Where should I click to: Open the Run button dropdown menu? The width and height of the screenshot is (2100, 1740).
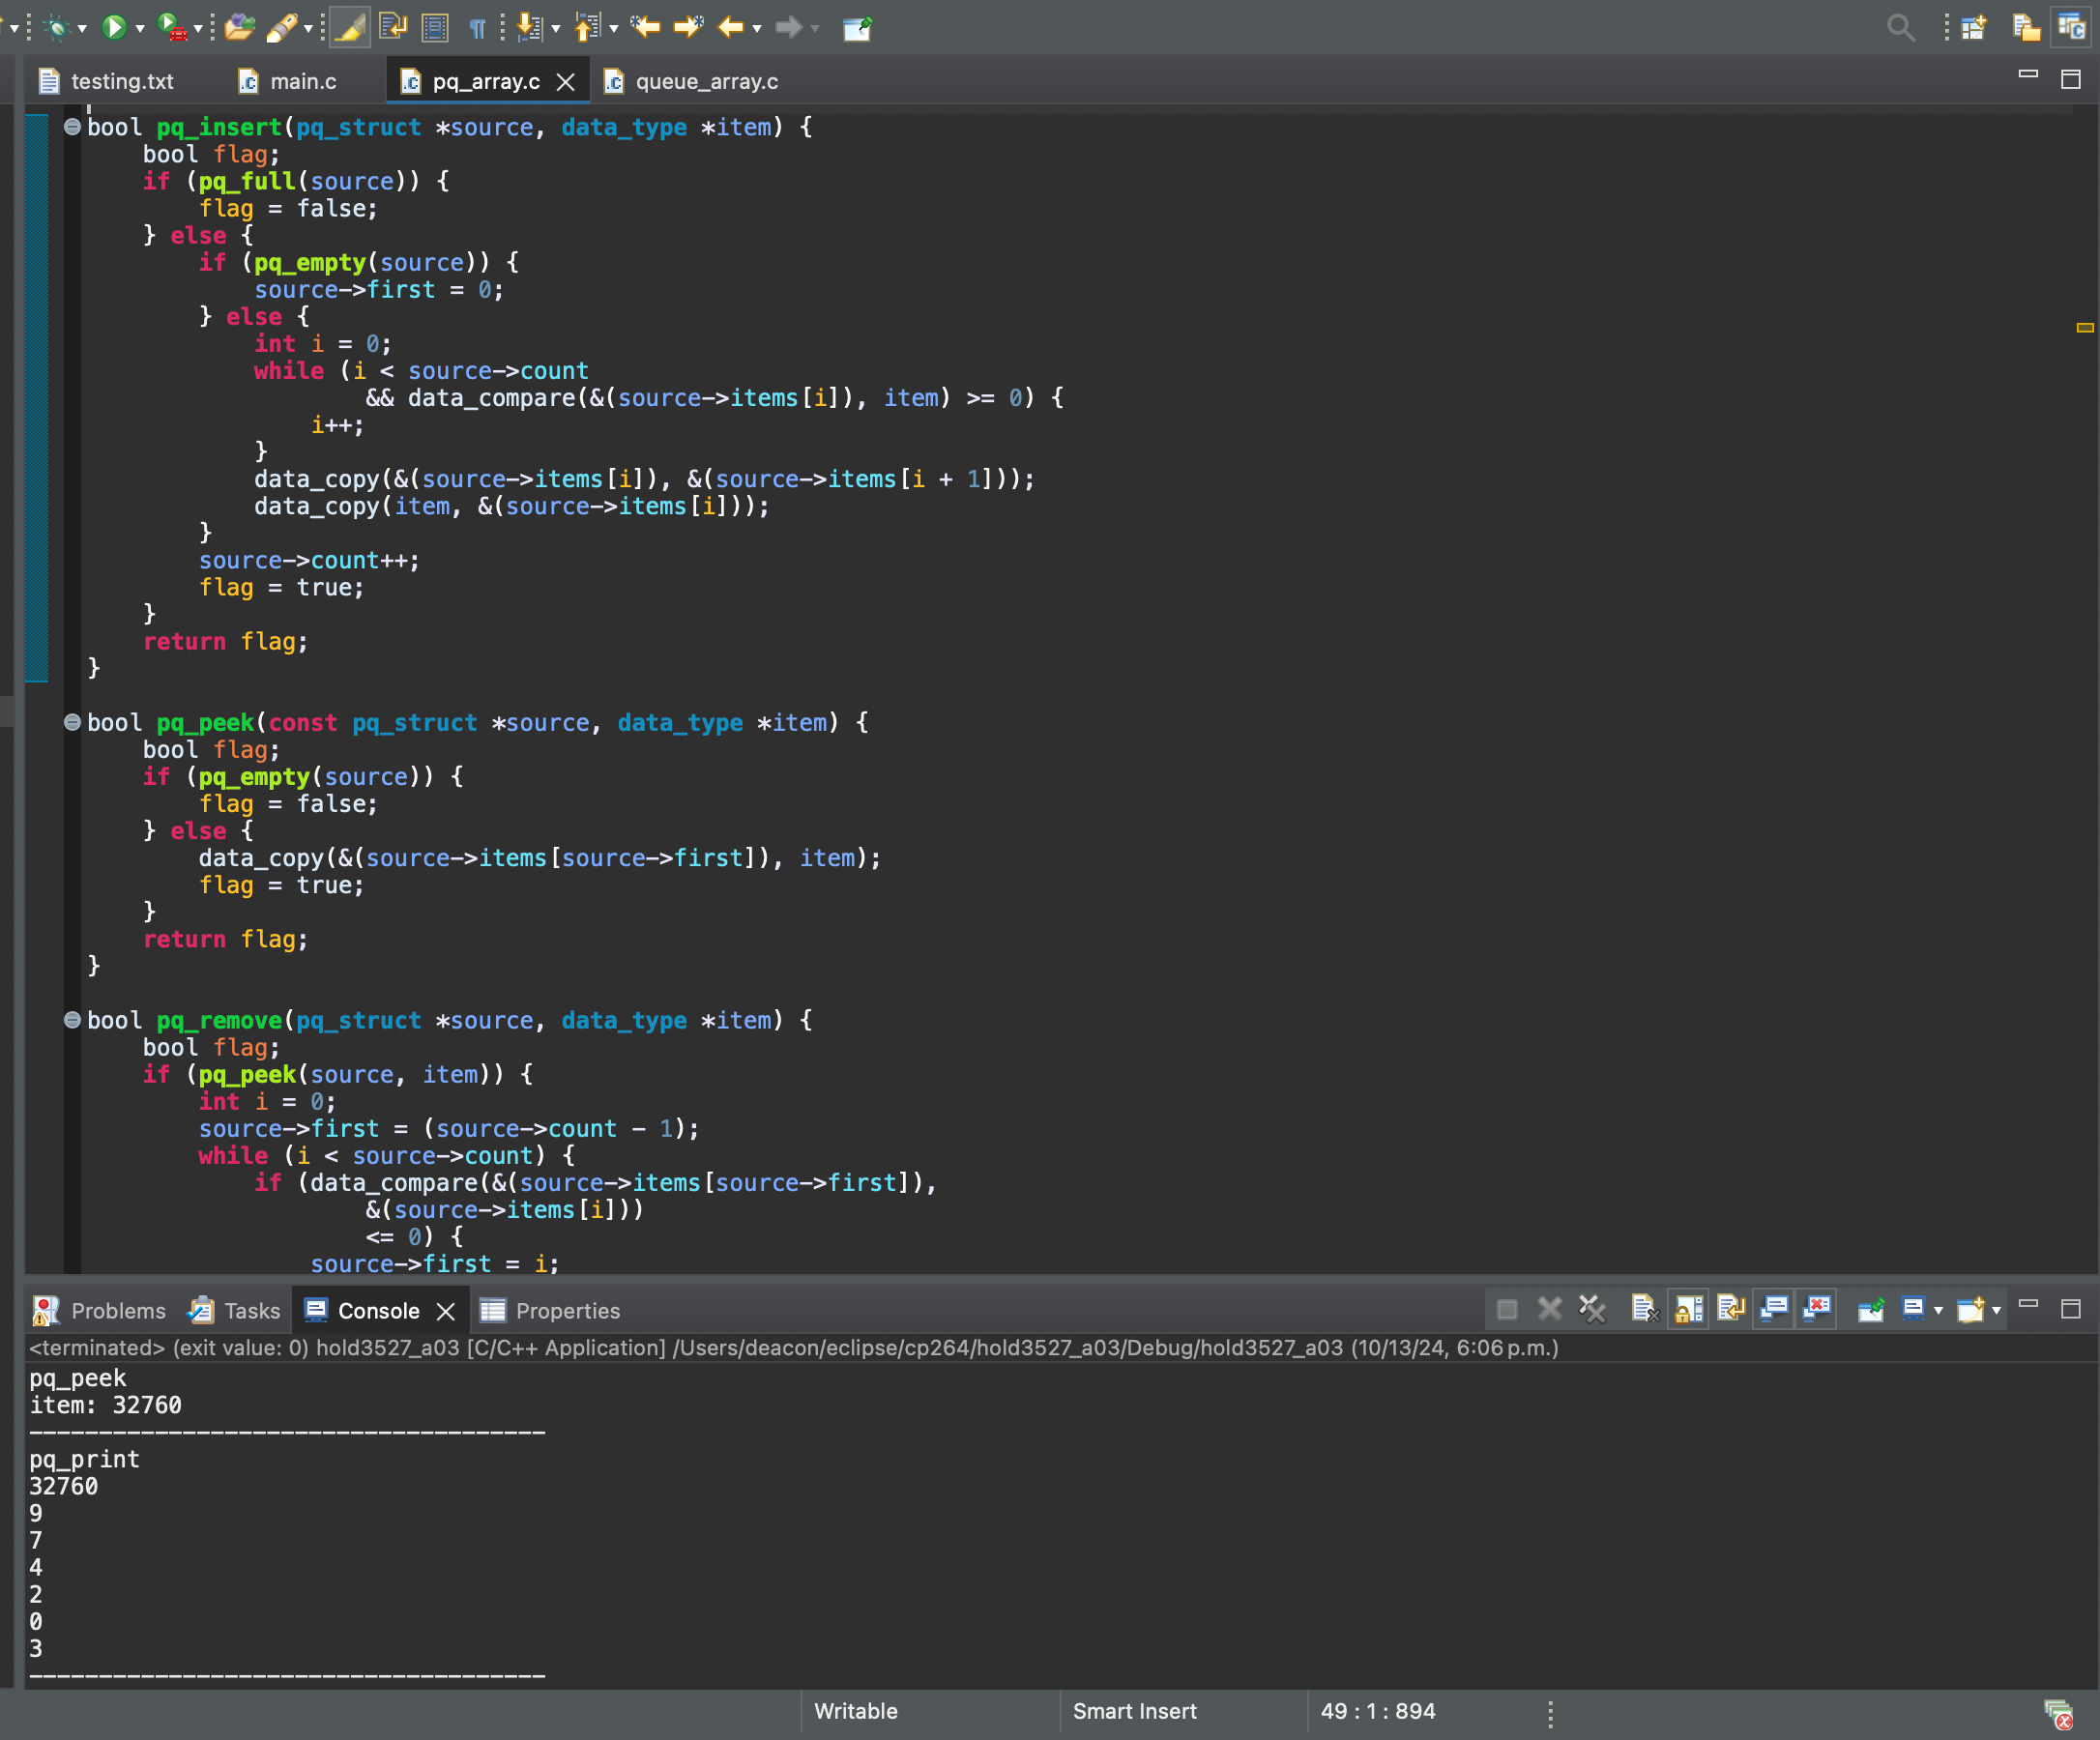(x=138, y=28)
